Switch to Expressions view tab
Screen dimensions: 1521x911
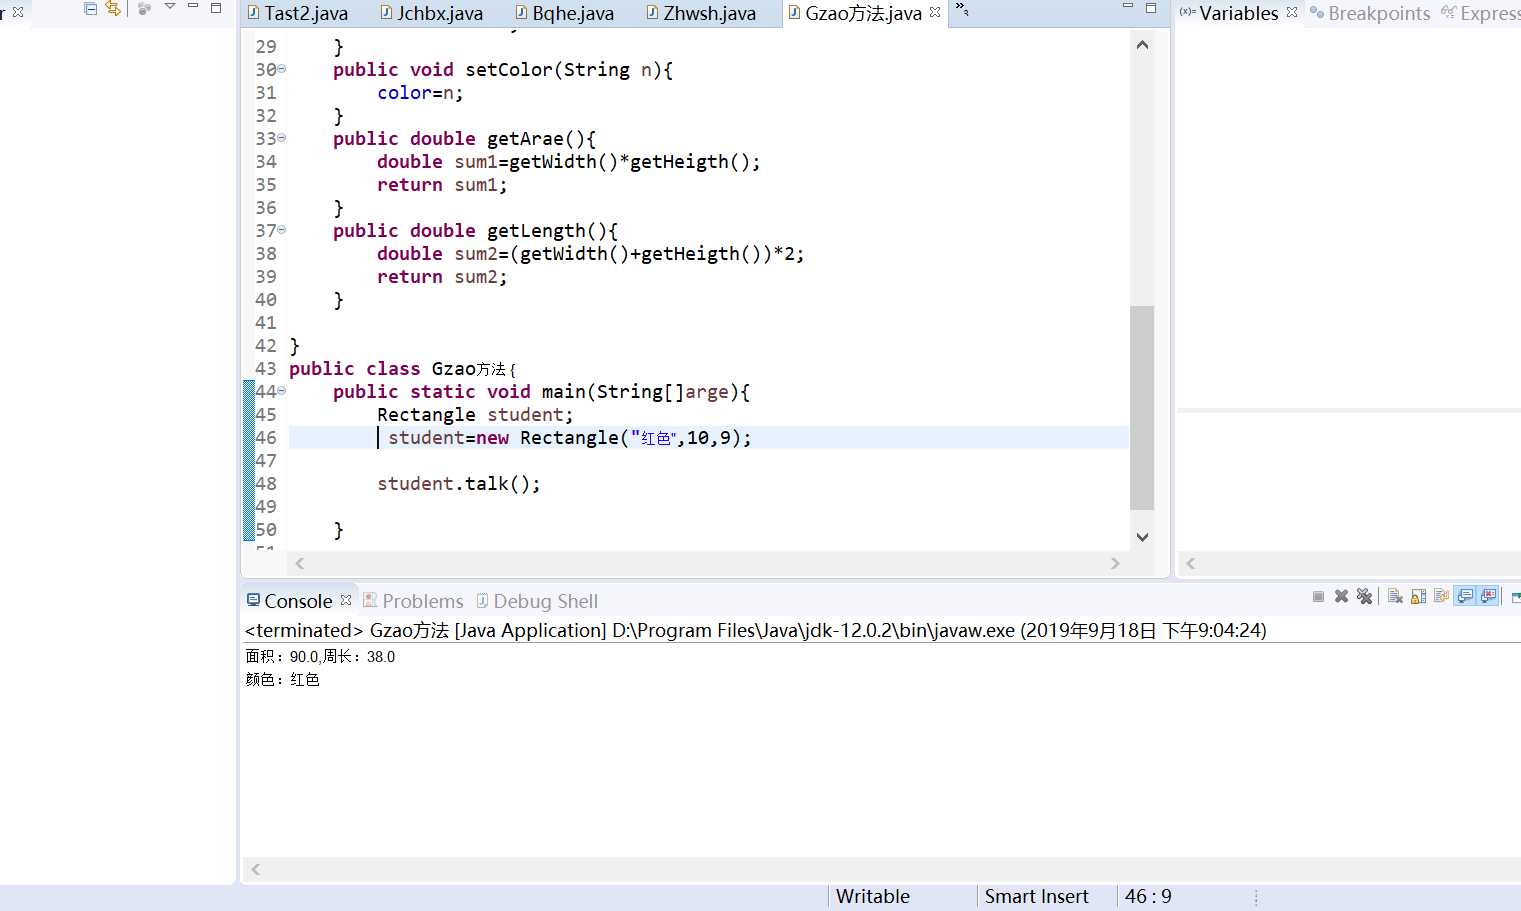pos(1481,14)
